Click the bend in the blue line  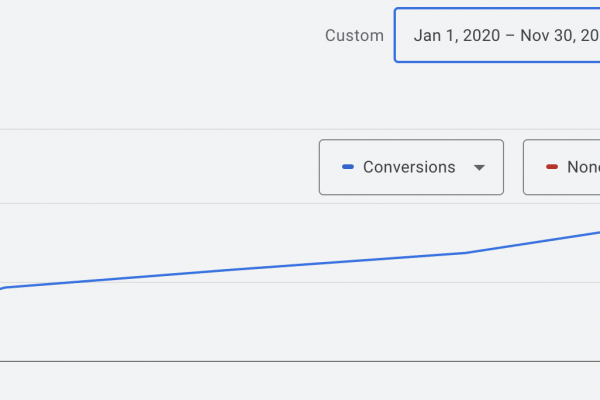(x=465, y=252)
